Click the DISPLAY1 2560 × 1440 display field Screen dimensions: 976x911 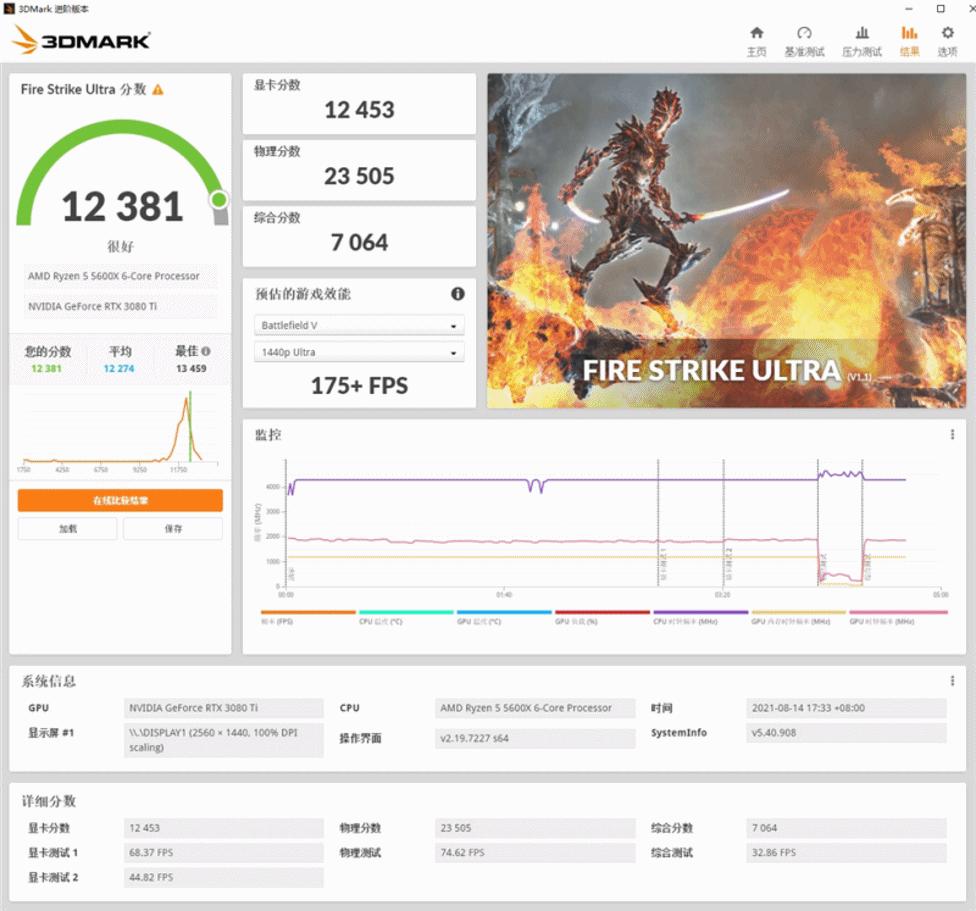223,740
